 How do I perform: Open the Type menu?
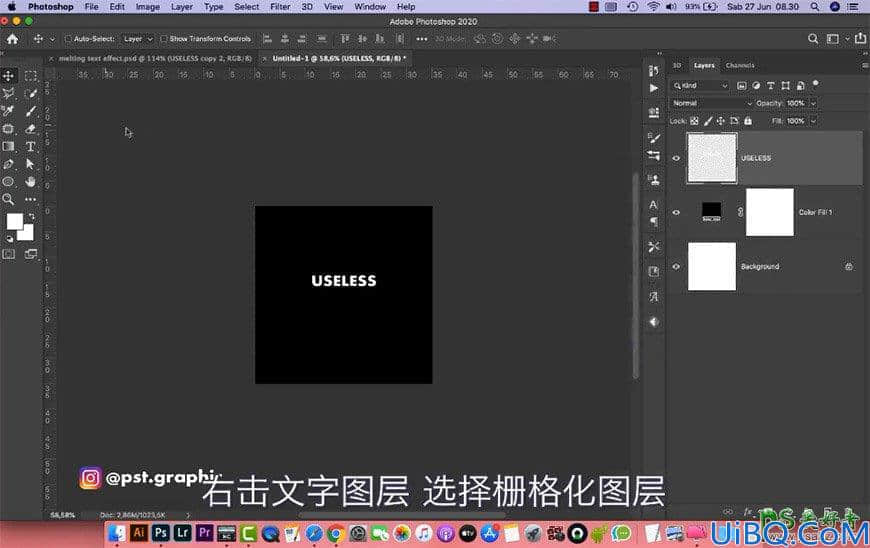point(213,7)
